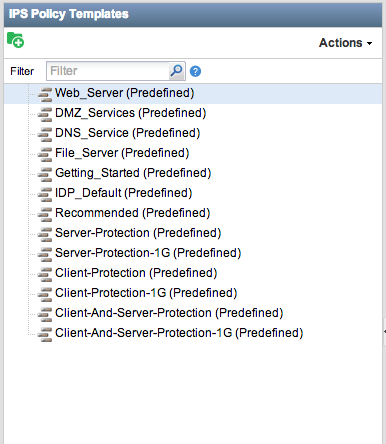Focus the Filter input field

coord(108,71)
